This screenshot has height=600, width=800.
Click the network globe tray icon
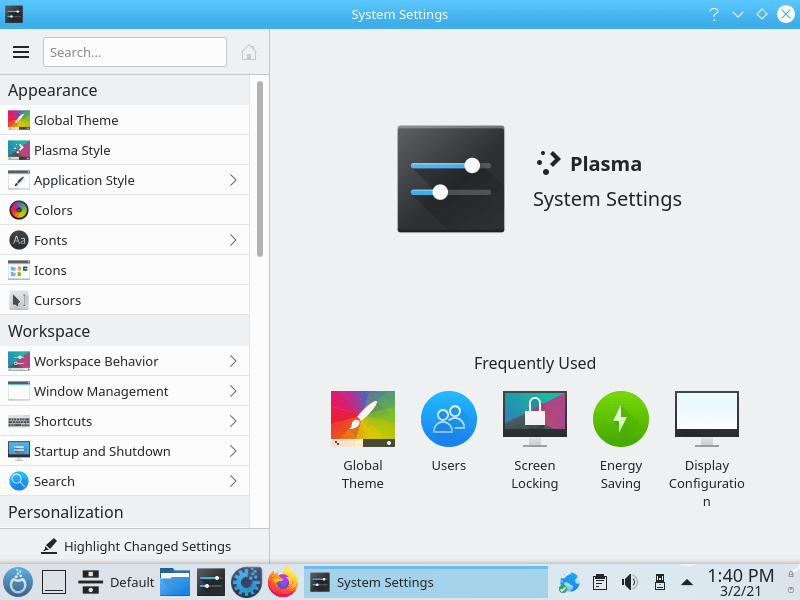(x=569, y=582)
